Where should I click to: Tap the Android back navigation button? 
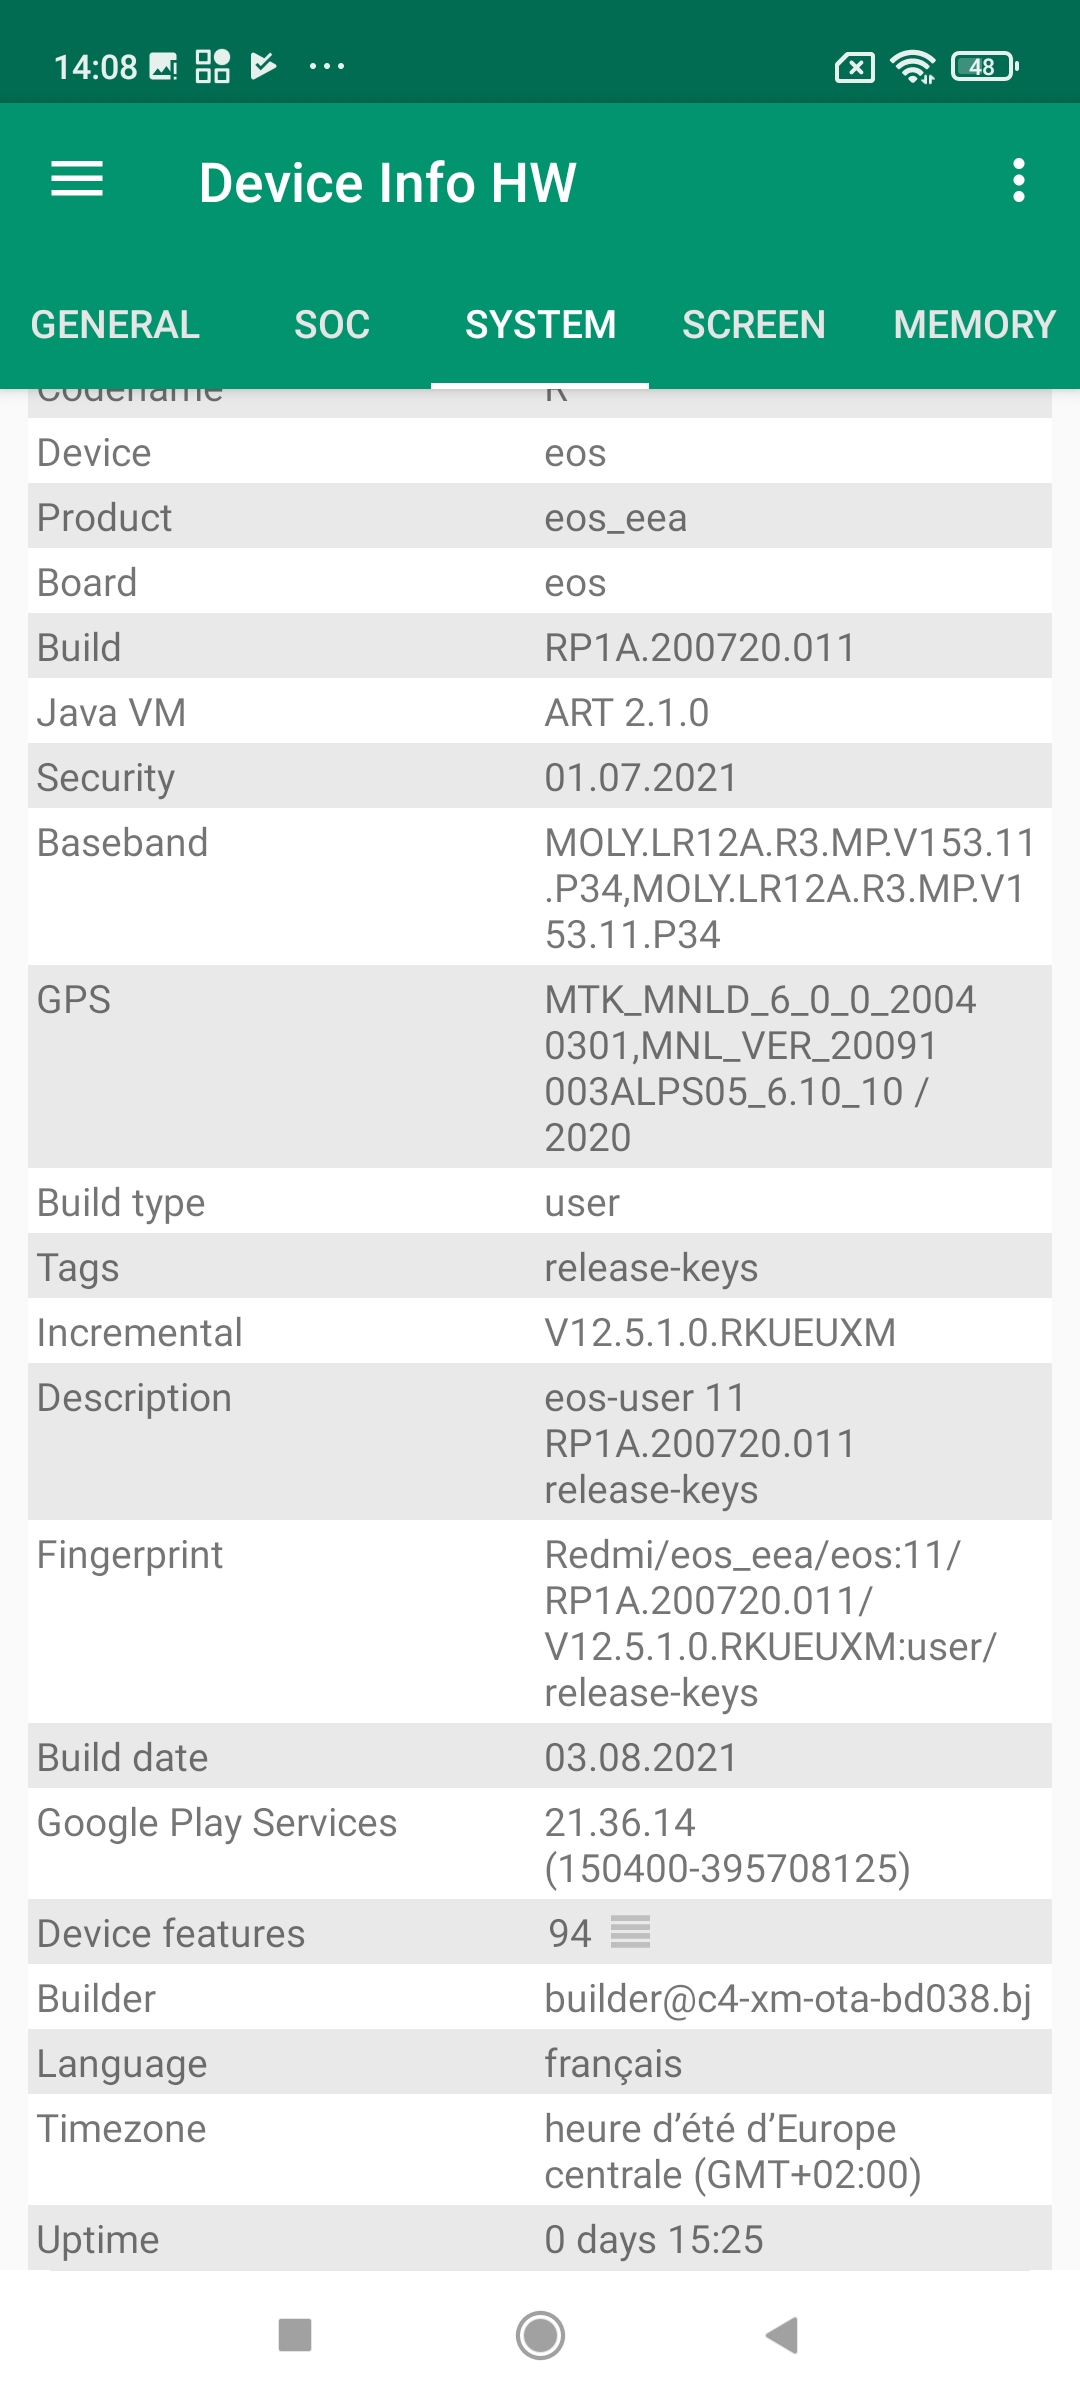pyautogui.click(x=782, y=2335)
